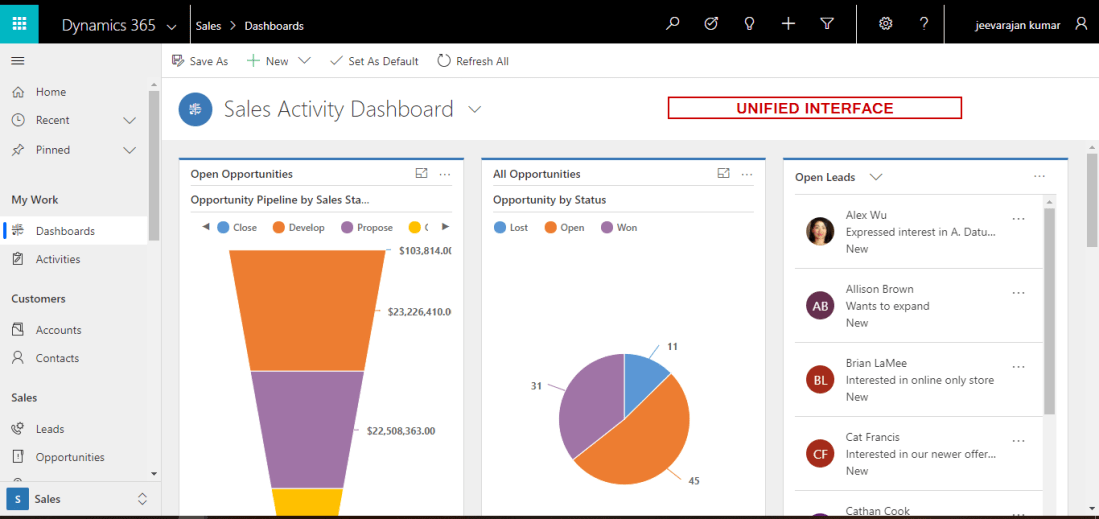Open the dashboard selector dropdown chevron

point(475,109)
